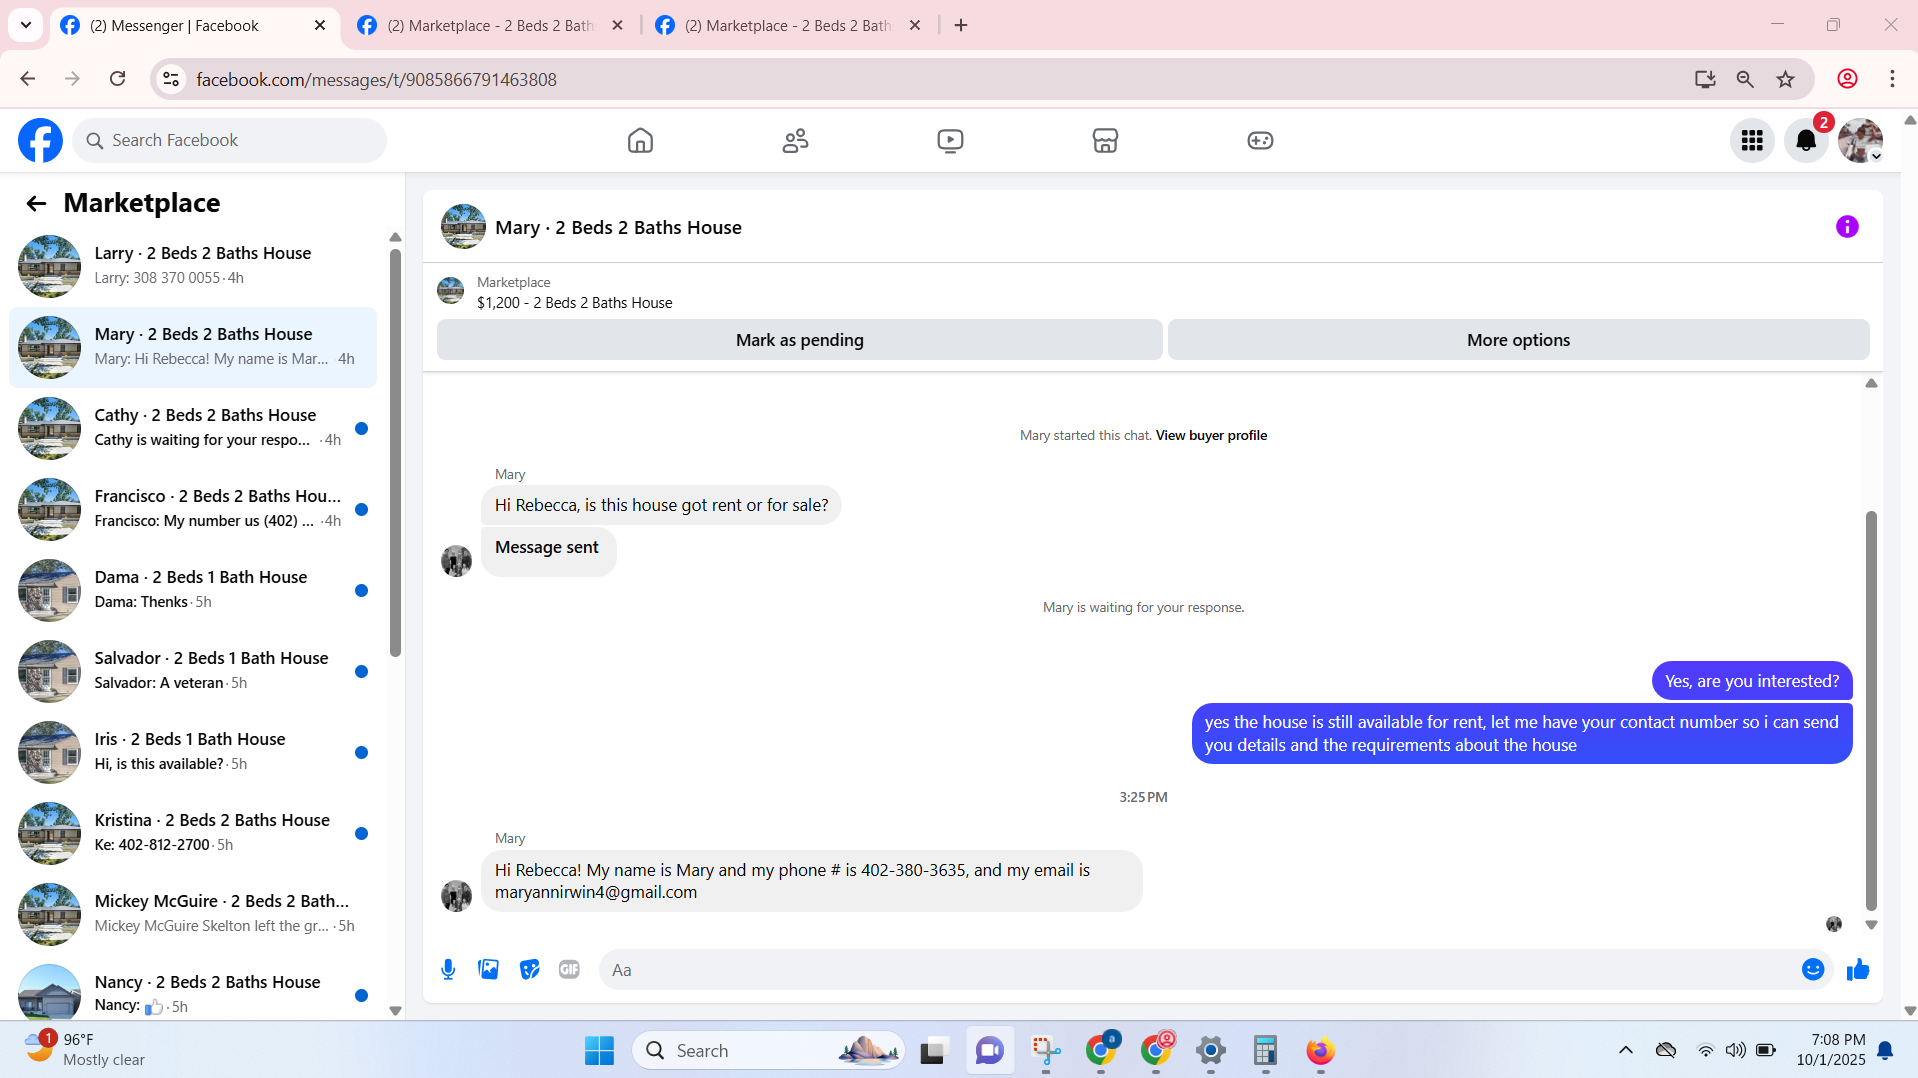Switch to the Messenger | Facebook tab
The width and height of the screenshot is (1918, 1078).
(192, 26)
